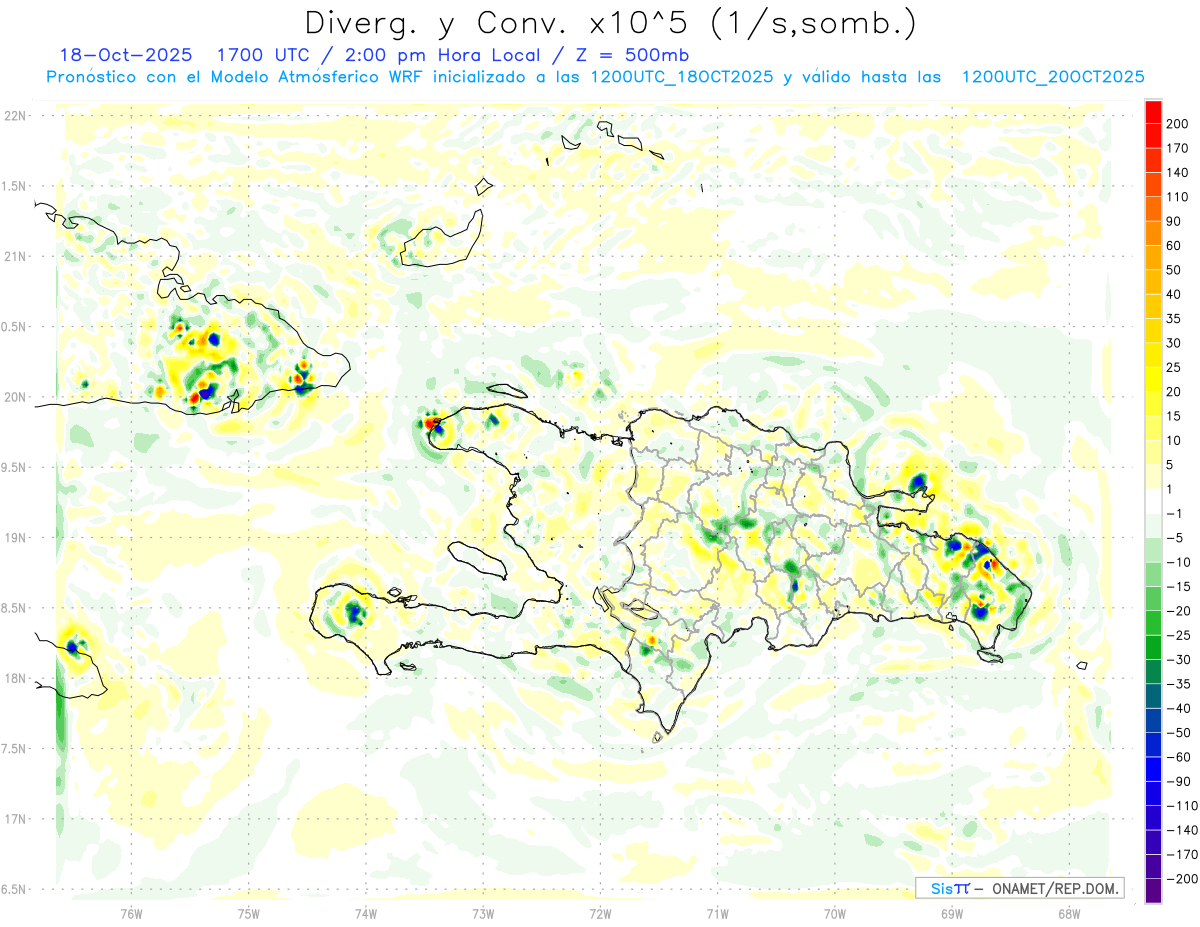Click the WRF model forecast description line
The height and width of the screenshot is (927, 1200).
[x=595, y=77]
